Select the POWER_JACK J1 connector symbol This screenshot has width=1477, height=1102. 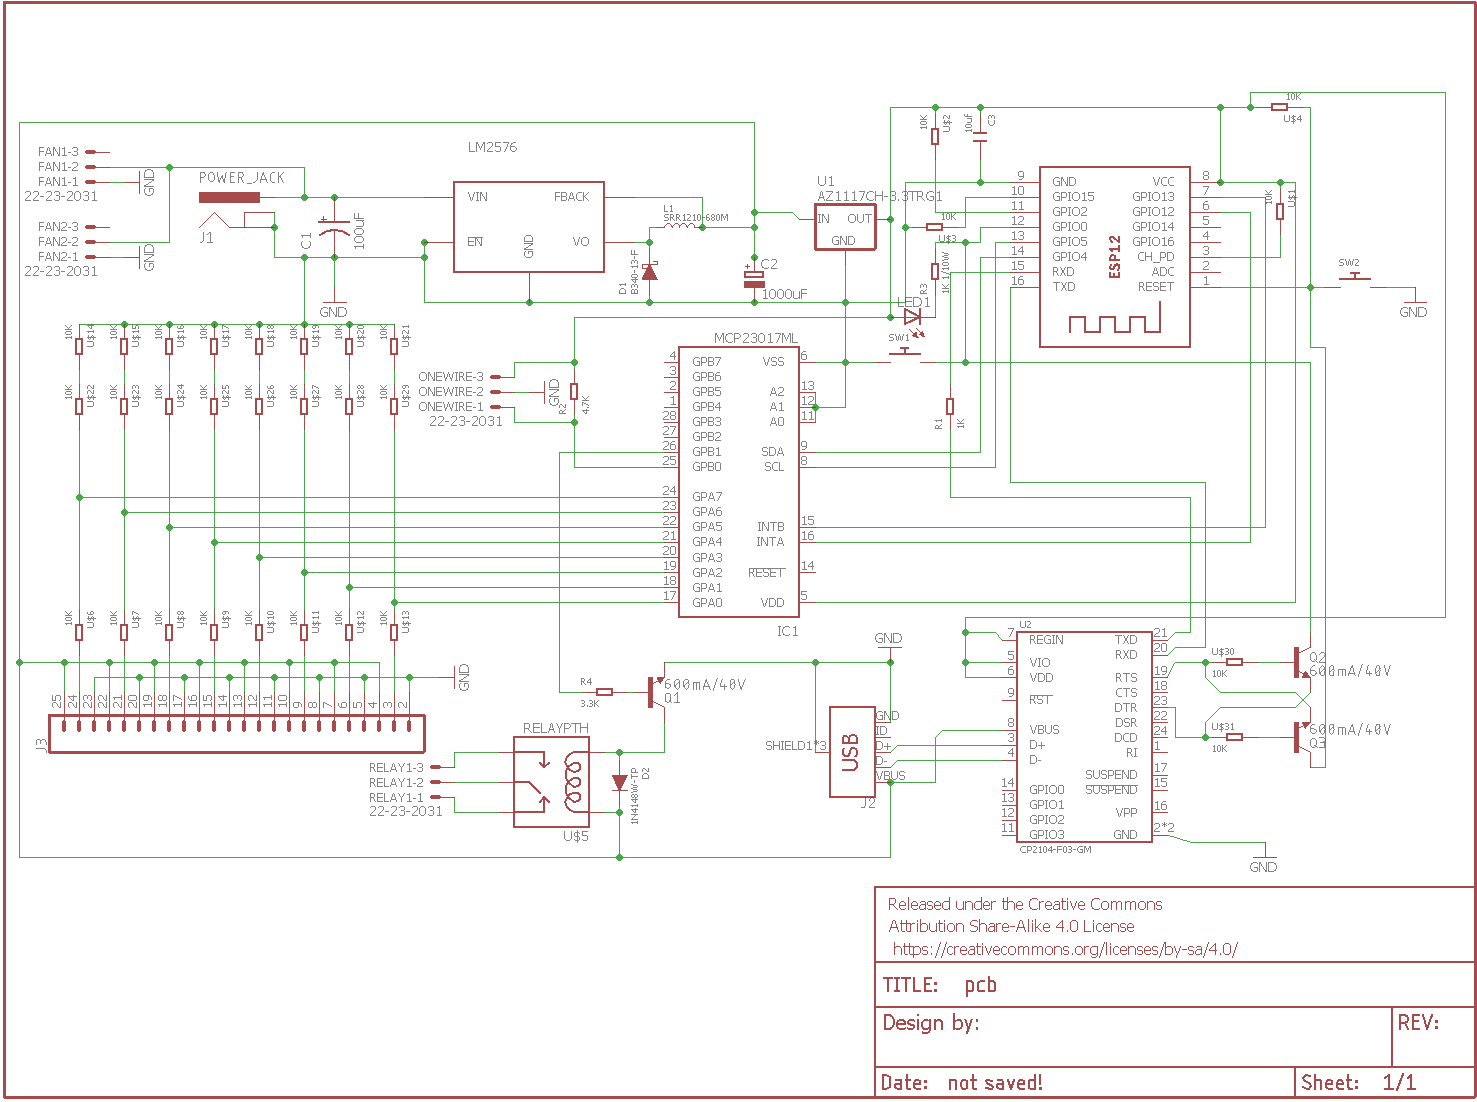[236, 212]
